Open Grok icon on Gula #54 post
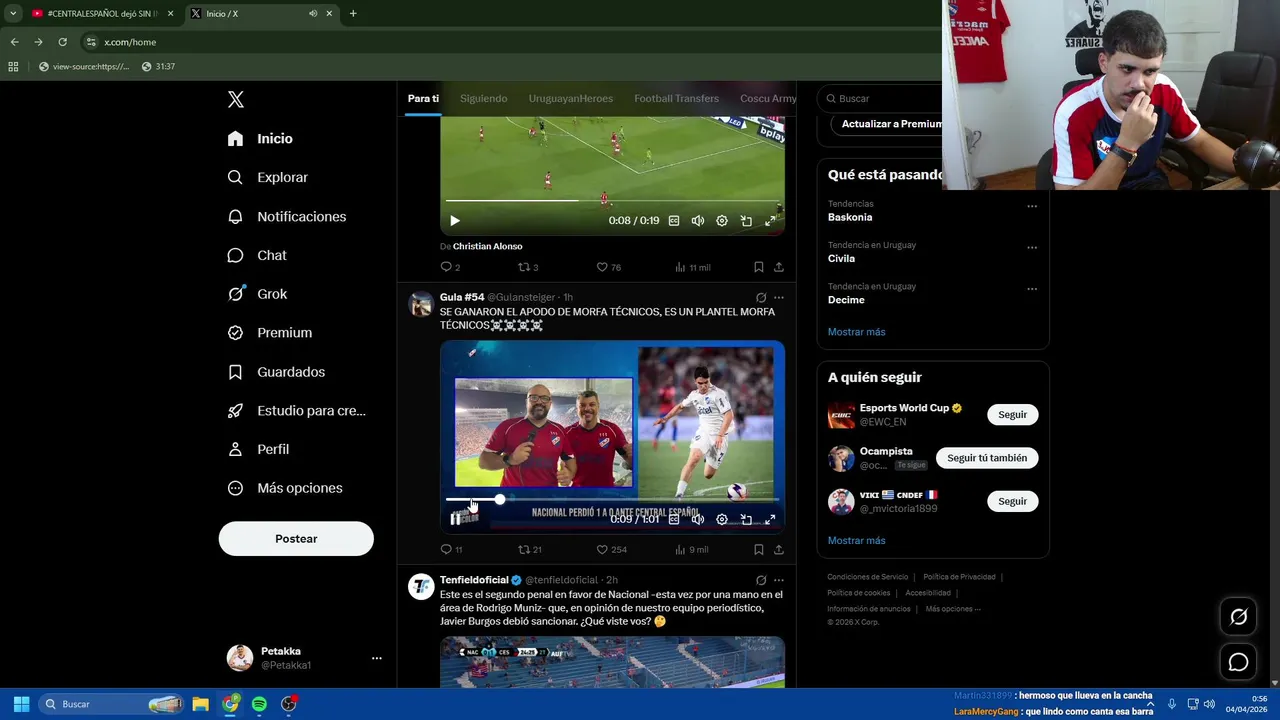 point(761,298)
